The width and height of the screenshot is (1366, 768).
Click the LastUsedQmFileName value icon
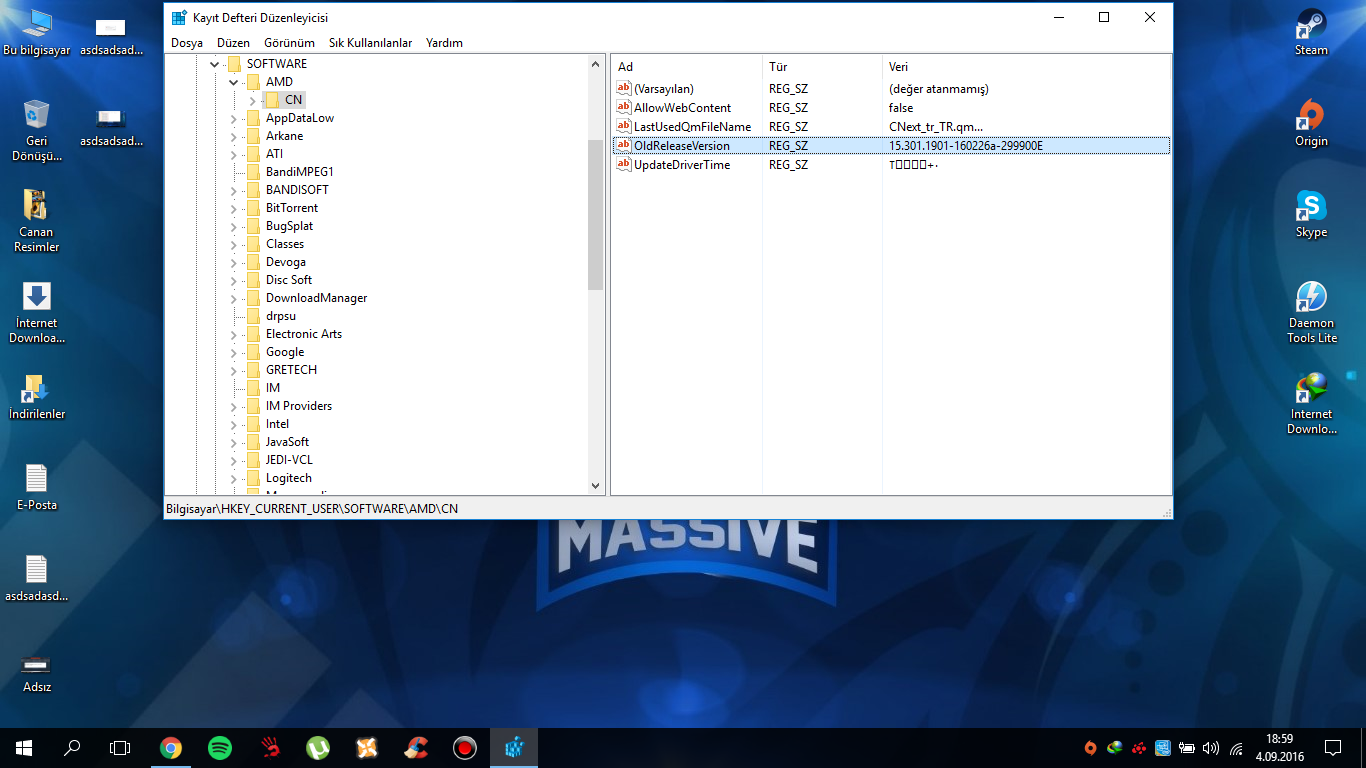624,127
